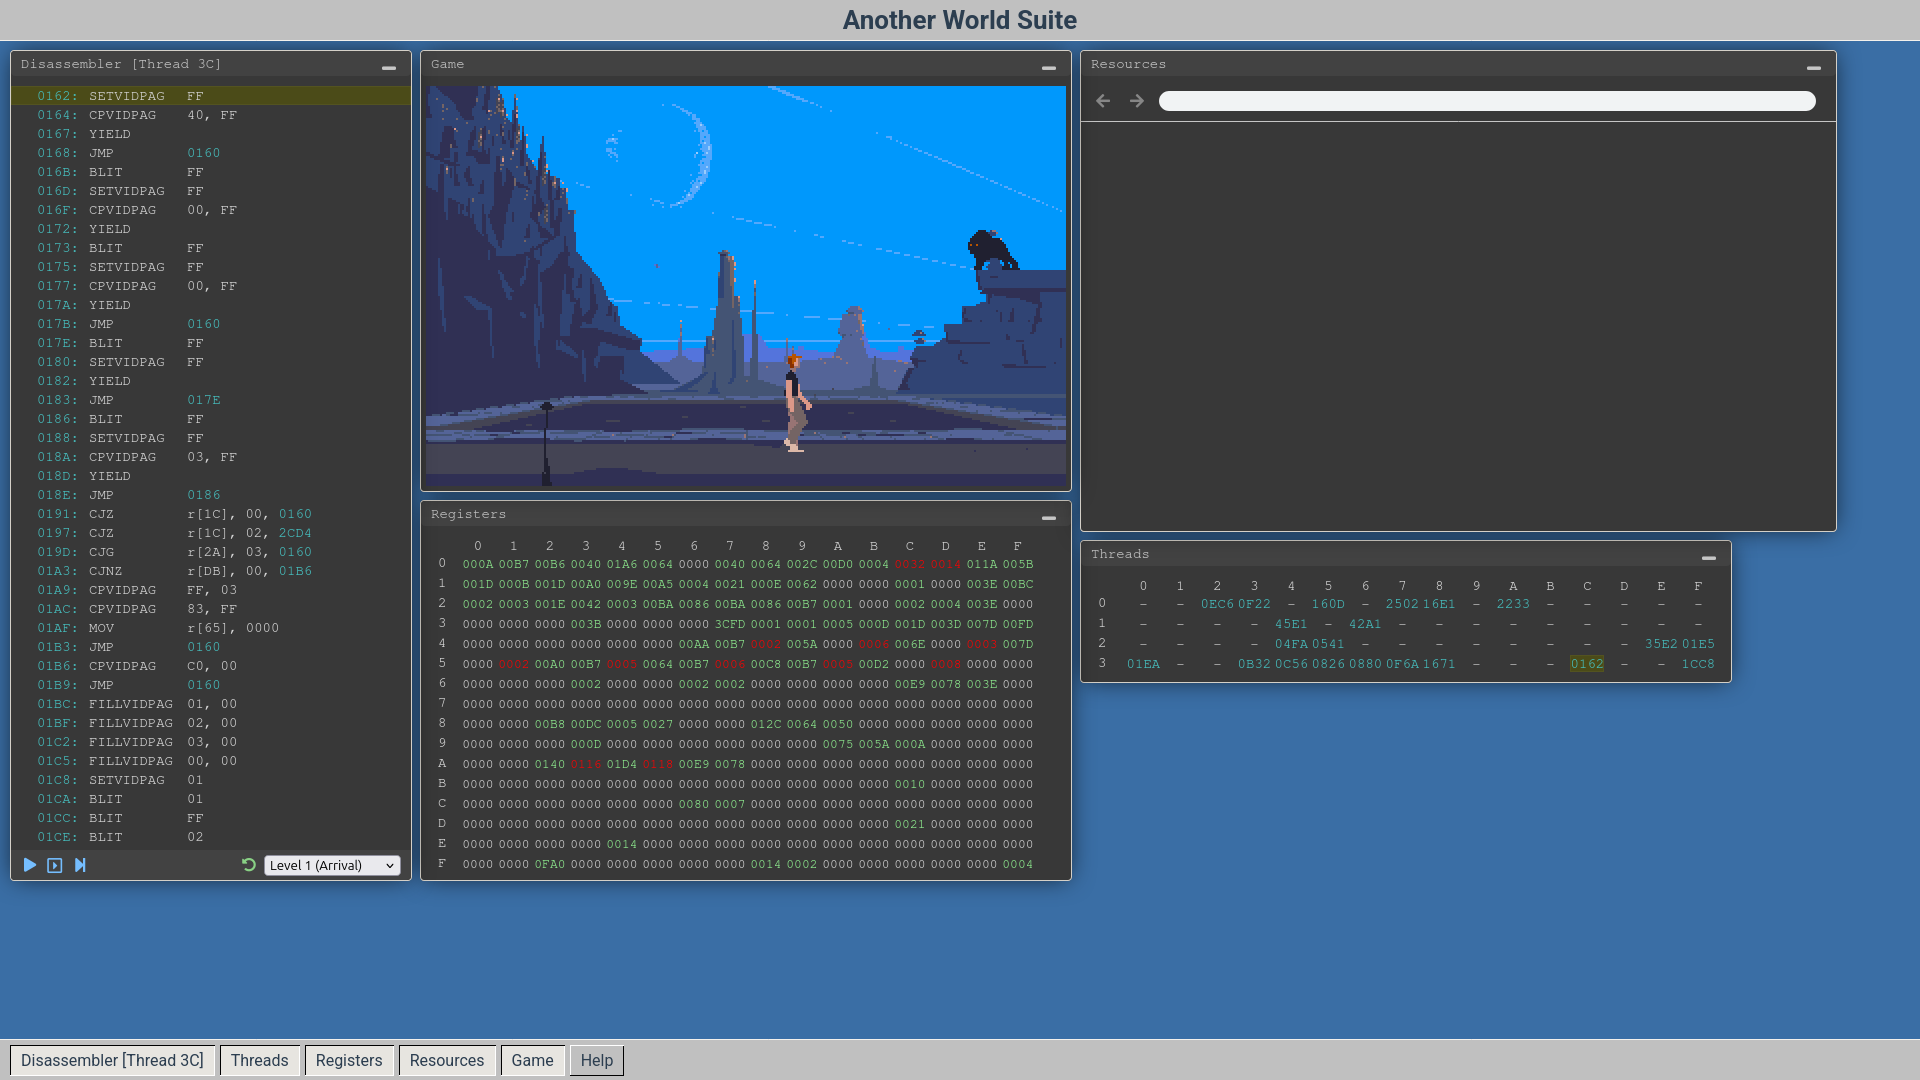This screenshot has height=1080, width=1920.
Task: Select the Game tab in bottom bar
Action: 532,1061
